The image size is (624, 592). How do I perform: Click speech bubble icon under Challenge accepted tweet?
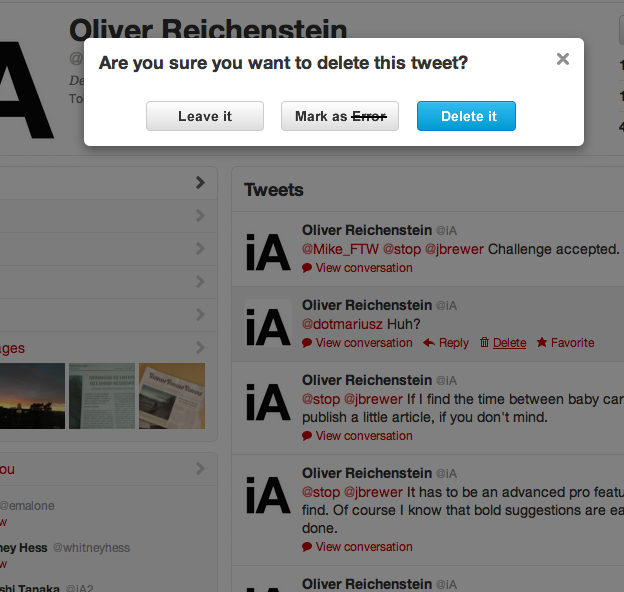[x=307, y=268]
